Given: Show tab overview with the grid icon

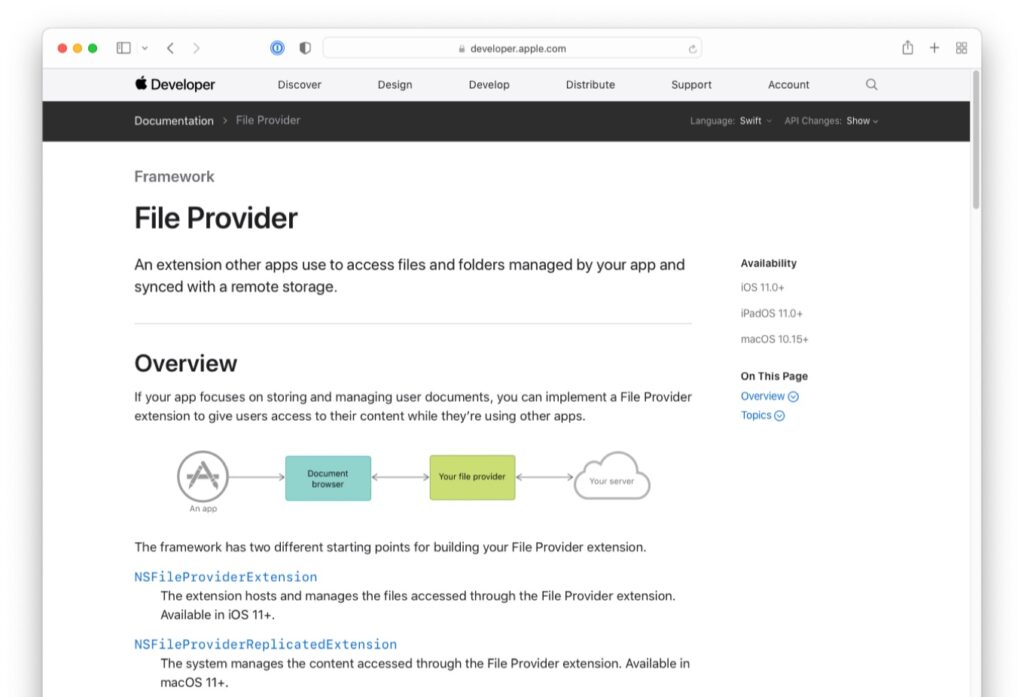Looking at the screenshot, I should tap(960, 47).
